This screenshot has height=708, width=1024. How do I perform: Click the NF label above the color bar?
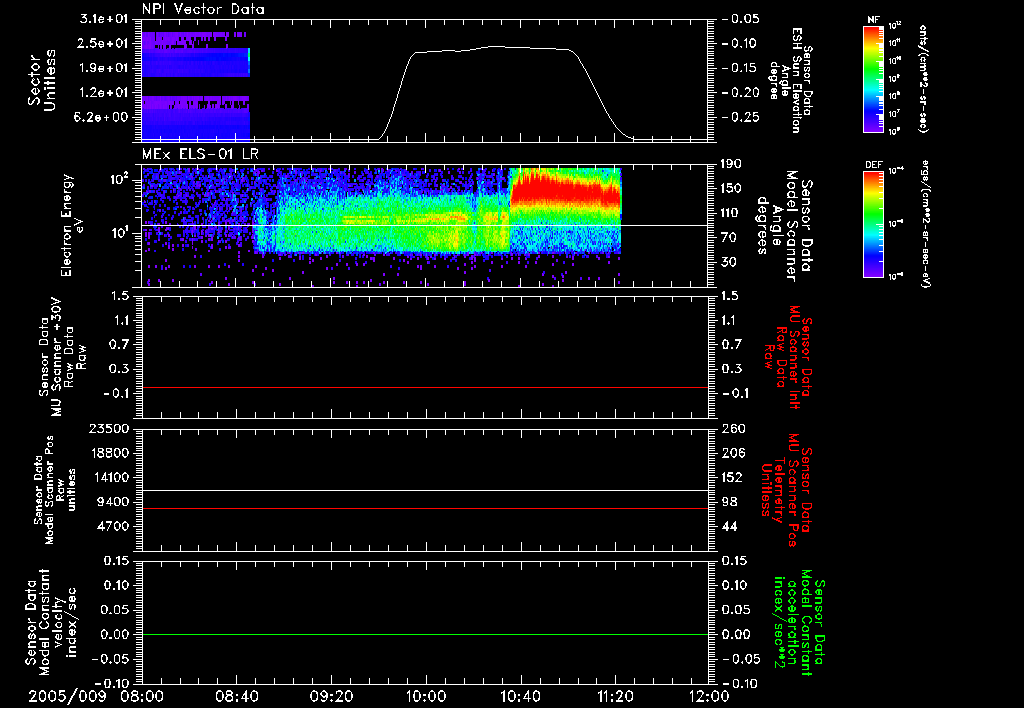(x=873, y=20)
